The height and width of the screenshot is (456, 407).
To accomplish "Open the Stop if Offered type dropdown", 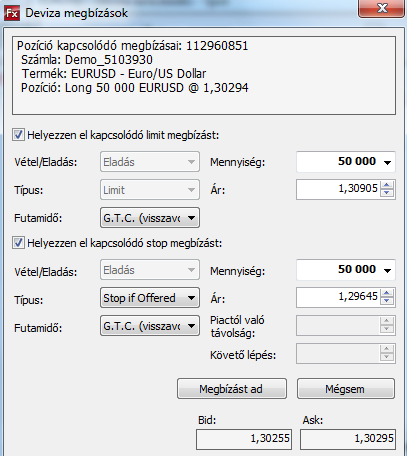I will 150,298.
